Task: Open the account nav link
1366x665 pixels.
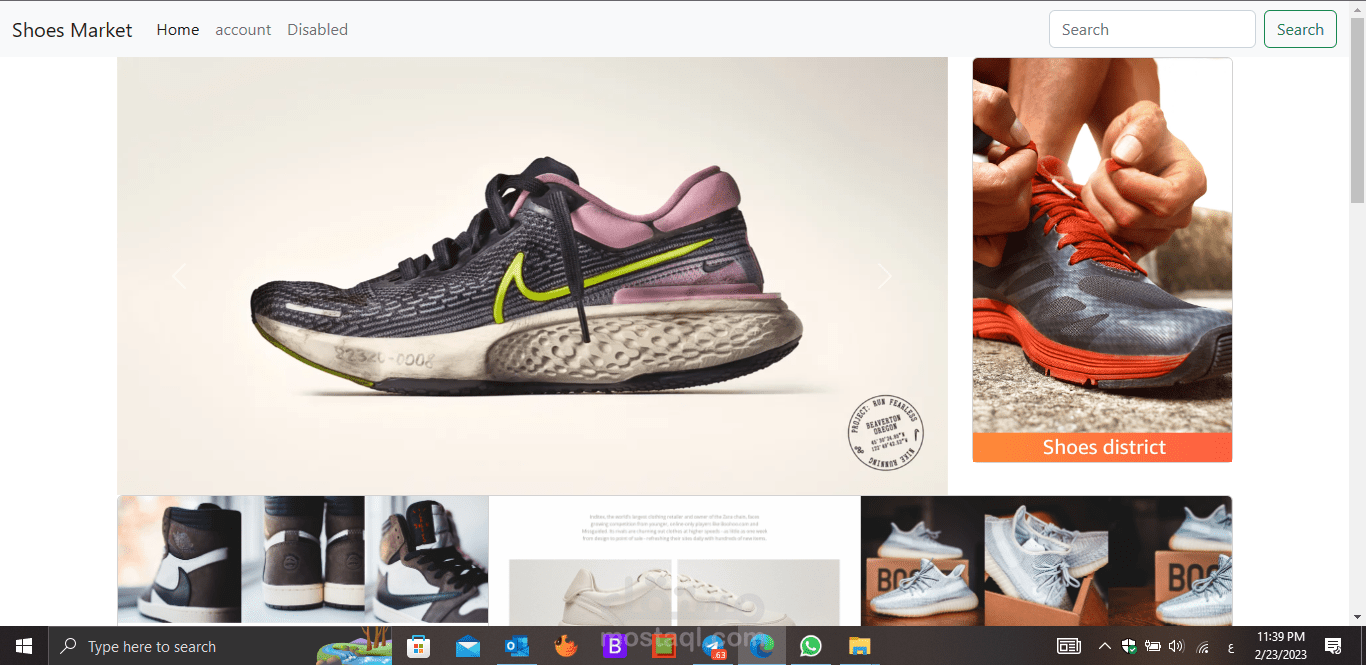Action: (243, 30)
